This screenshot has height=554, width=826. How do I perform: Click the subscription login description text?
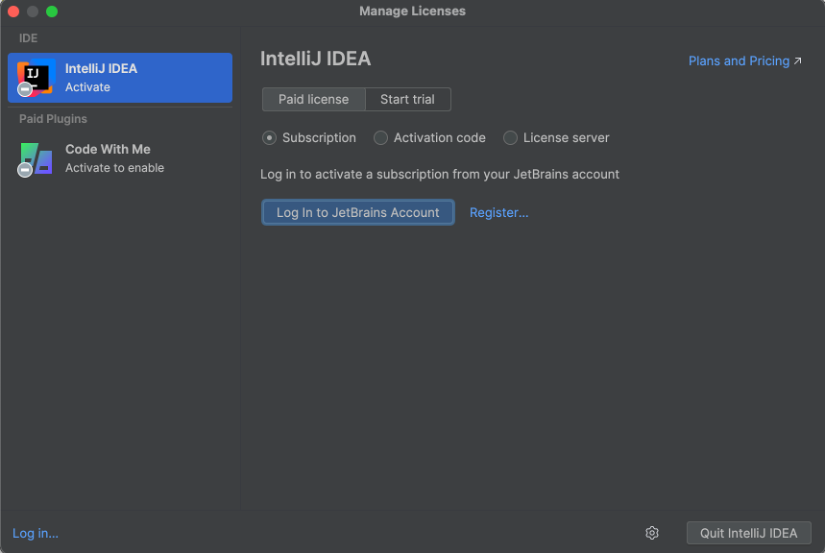point(439,174)
